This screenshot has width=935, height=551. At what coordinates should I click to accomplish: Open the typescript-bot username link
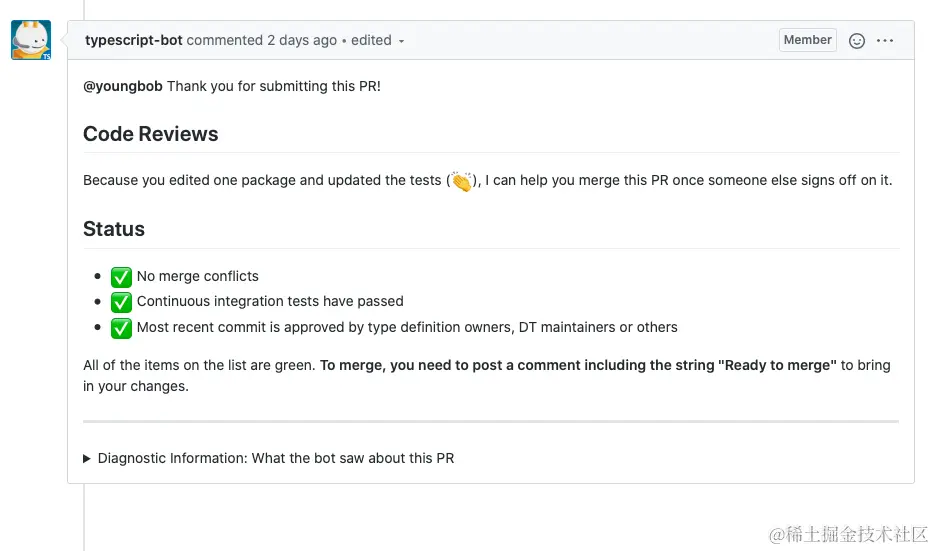tap(134, 41)
